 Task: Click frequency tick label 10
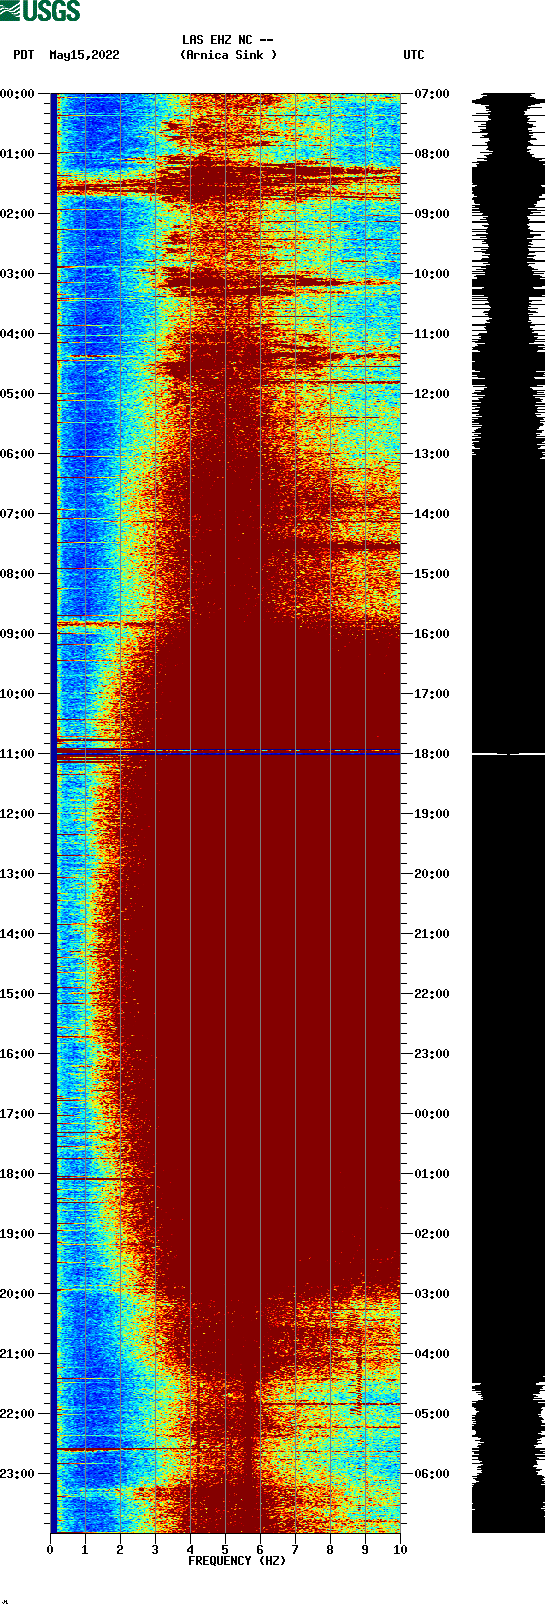(400, 1550)
